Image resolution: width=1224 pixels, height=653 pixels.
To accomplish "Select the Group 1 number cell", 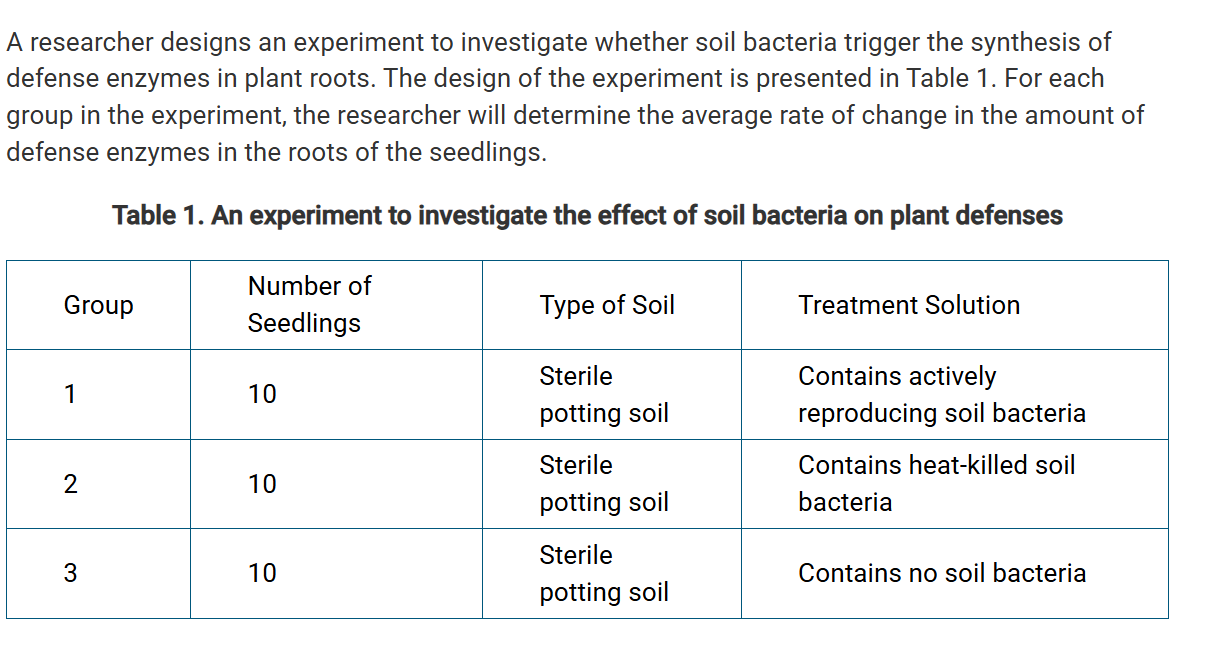I will click(70, 394).
